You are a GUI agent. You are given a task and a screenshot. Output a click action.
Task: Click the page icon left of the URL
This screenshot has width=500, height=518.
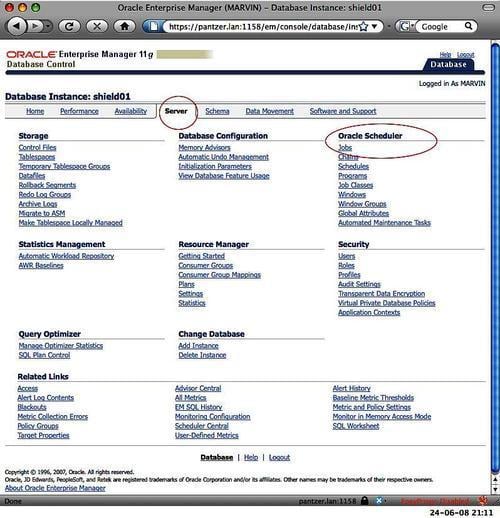tap(153, 26)
